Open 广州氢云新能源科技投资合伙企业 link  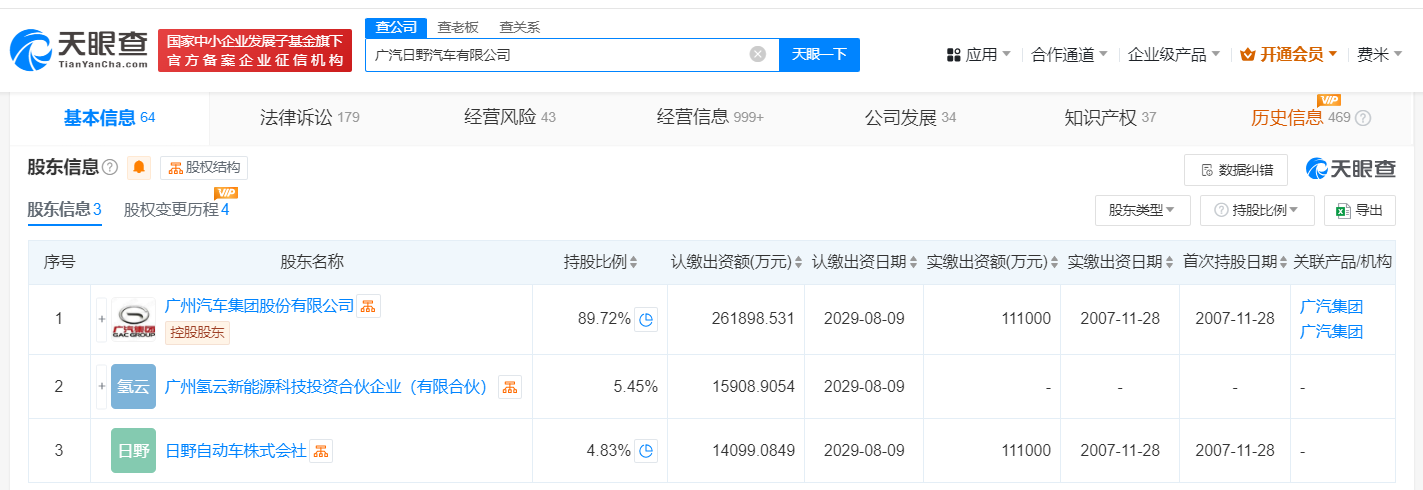(x=329, y=386)
